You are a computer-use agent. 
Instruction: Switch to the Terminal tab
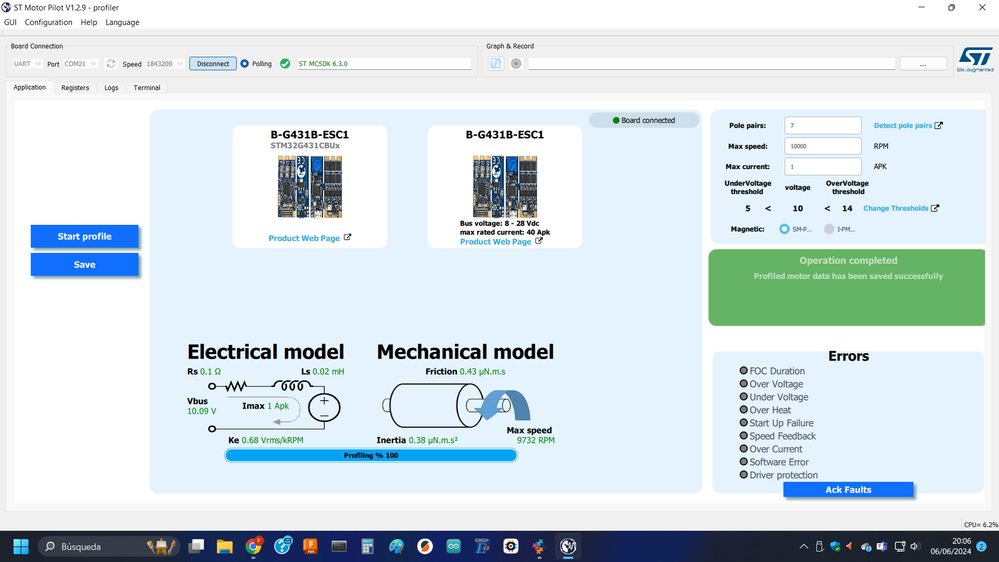click(147, 88)
